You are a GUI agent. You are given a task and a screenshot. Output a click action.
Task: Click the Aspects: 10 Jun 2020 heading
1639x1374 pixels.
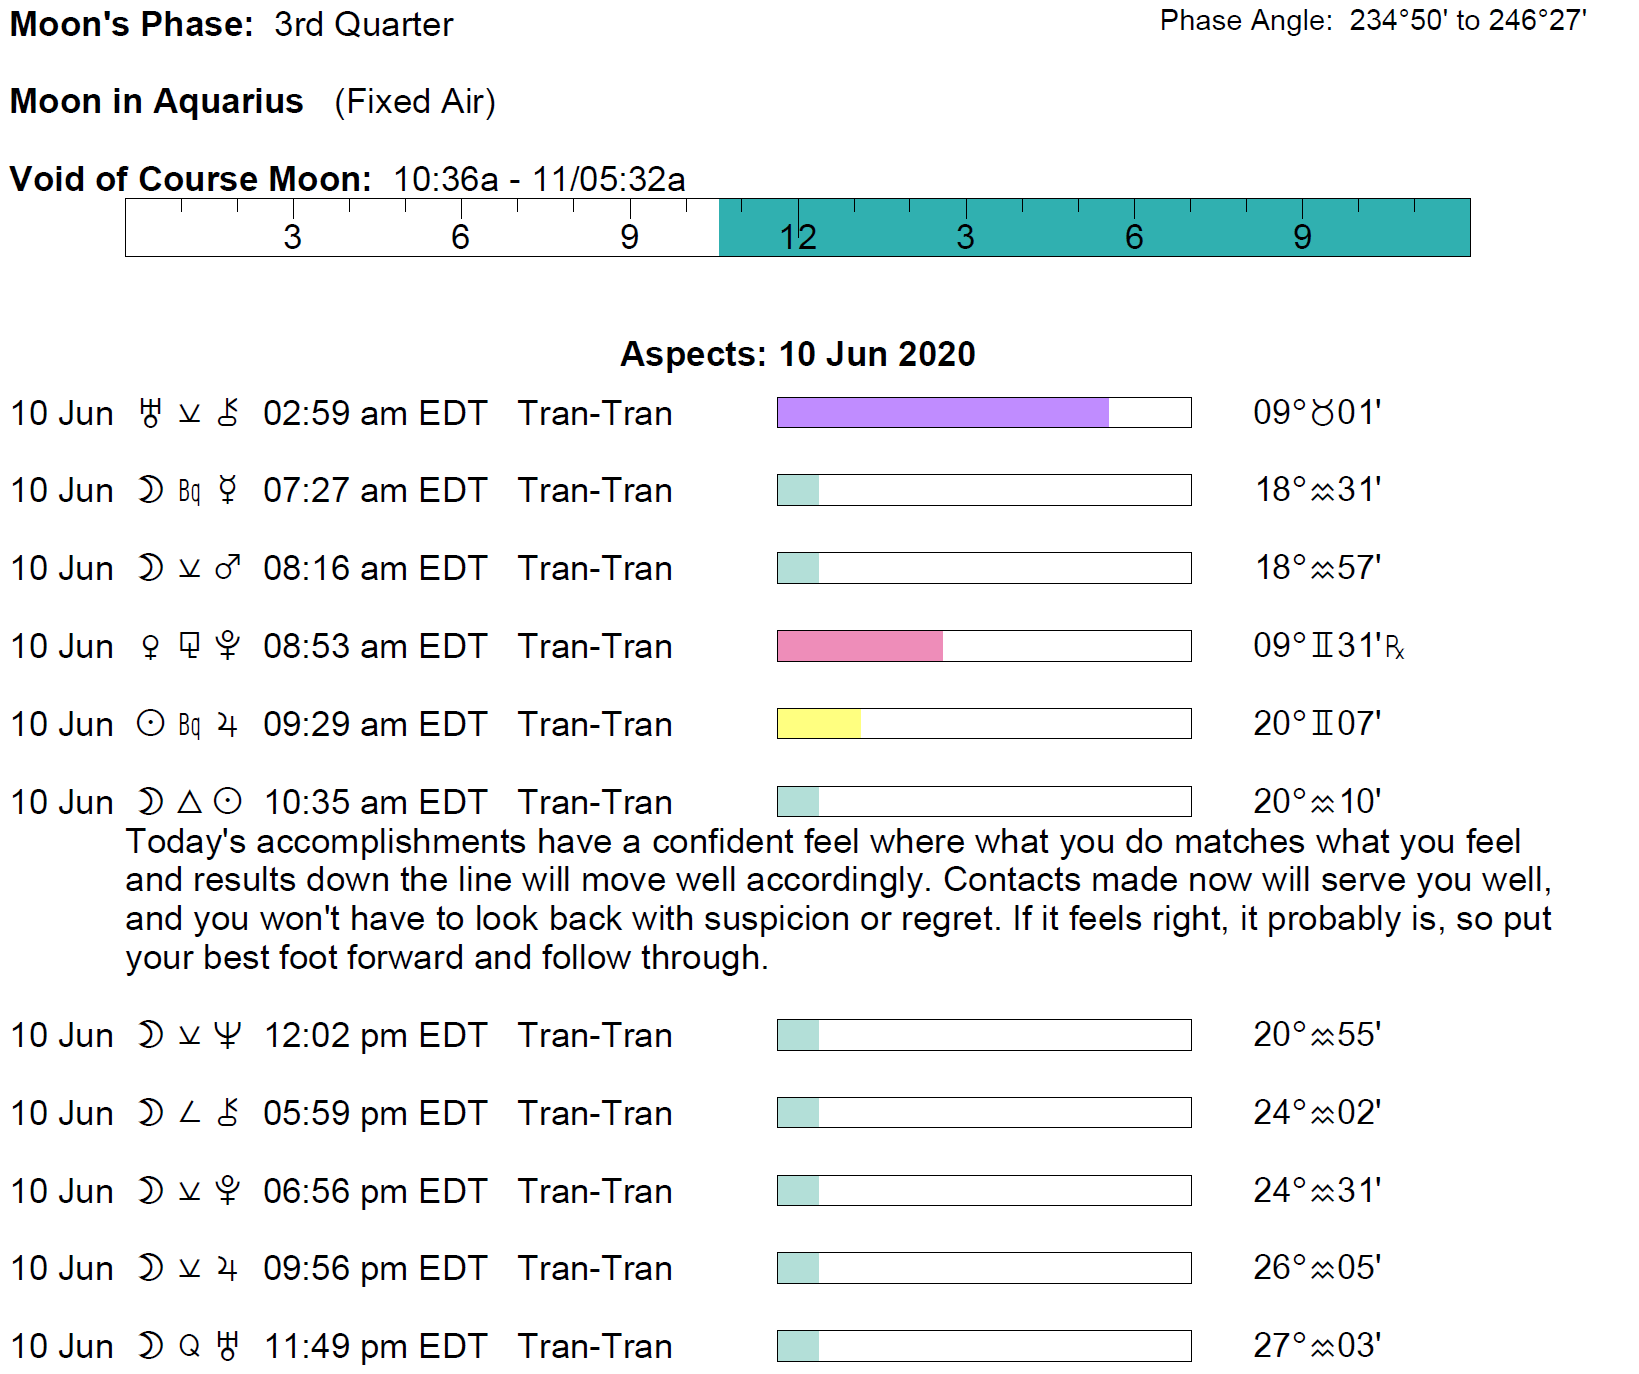(x=797, y=354)
